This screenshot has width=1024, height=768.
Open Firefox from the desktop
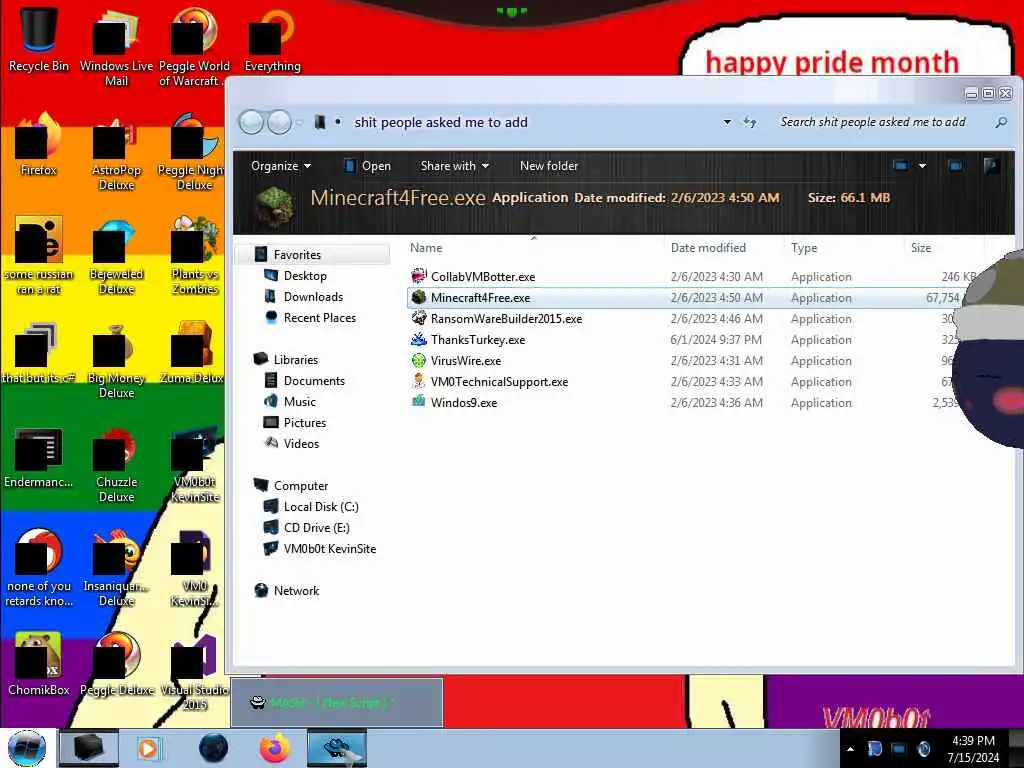coord(39,144)
